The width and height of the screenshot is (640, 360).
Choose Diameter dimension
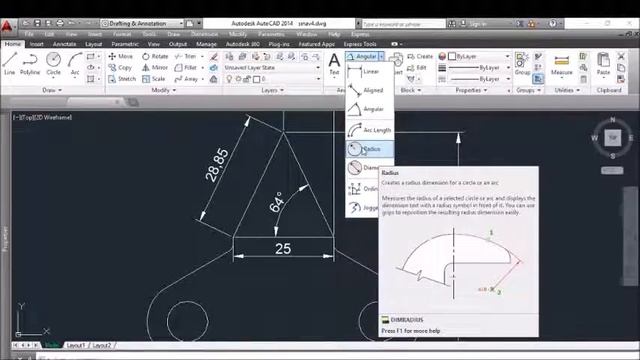pyautogui.click(x=363, y=167)
